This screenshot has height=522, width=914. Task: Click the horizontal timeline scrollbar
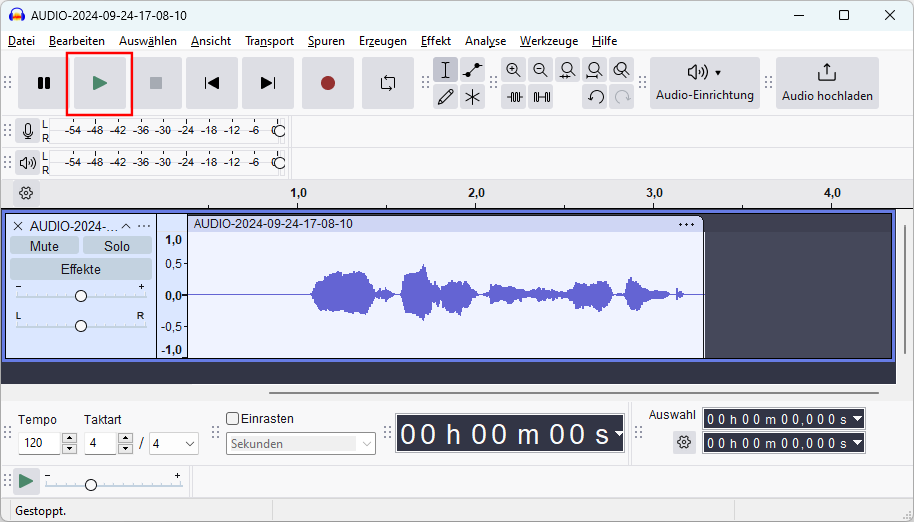[x=574, y=393]
